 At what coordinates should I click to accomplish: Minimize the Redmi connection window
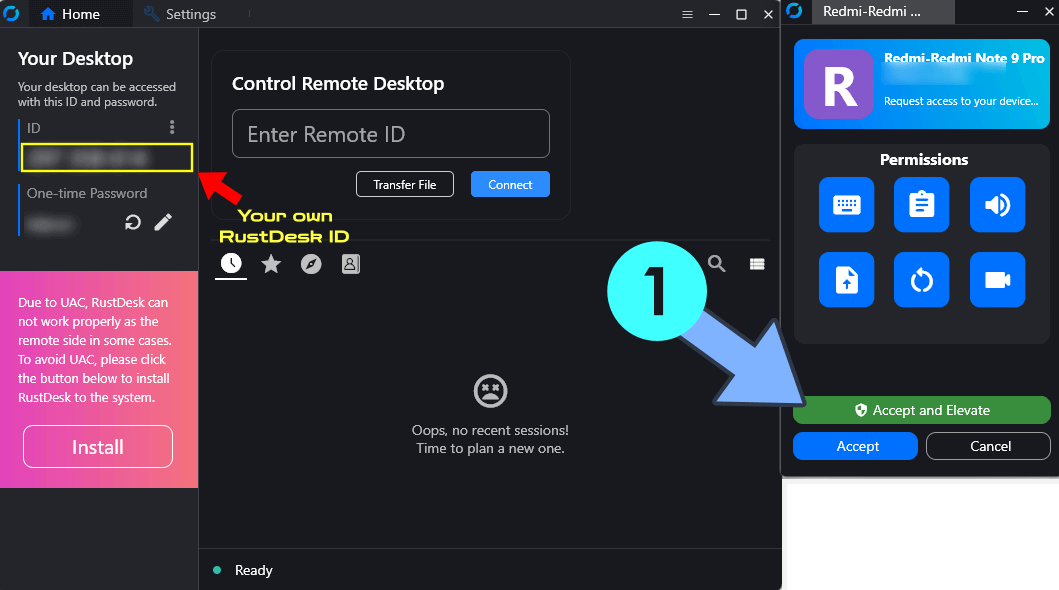1023,11
